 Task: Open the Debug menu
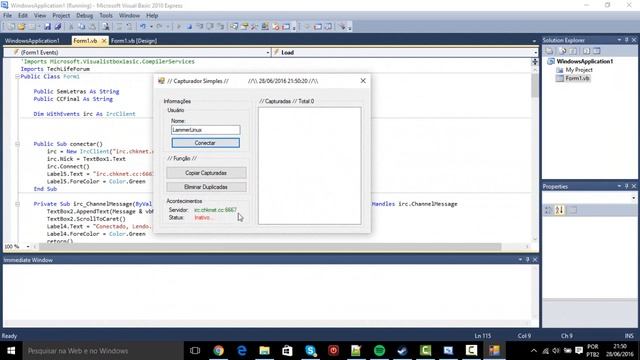(84, 16)
